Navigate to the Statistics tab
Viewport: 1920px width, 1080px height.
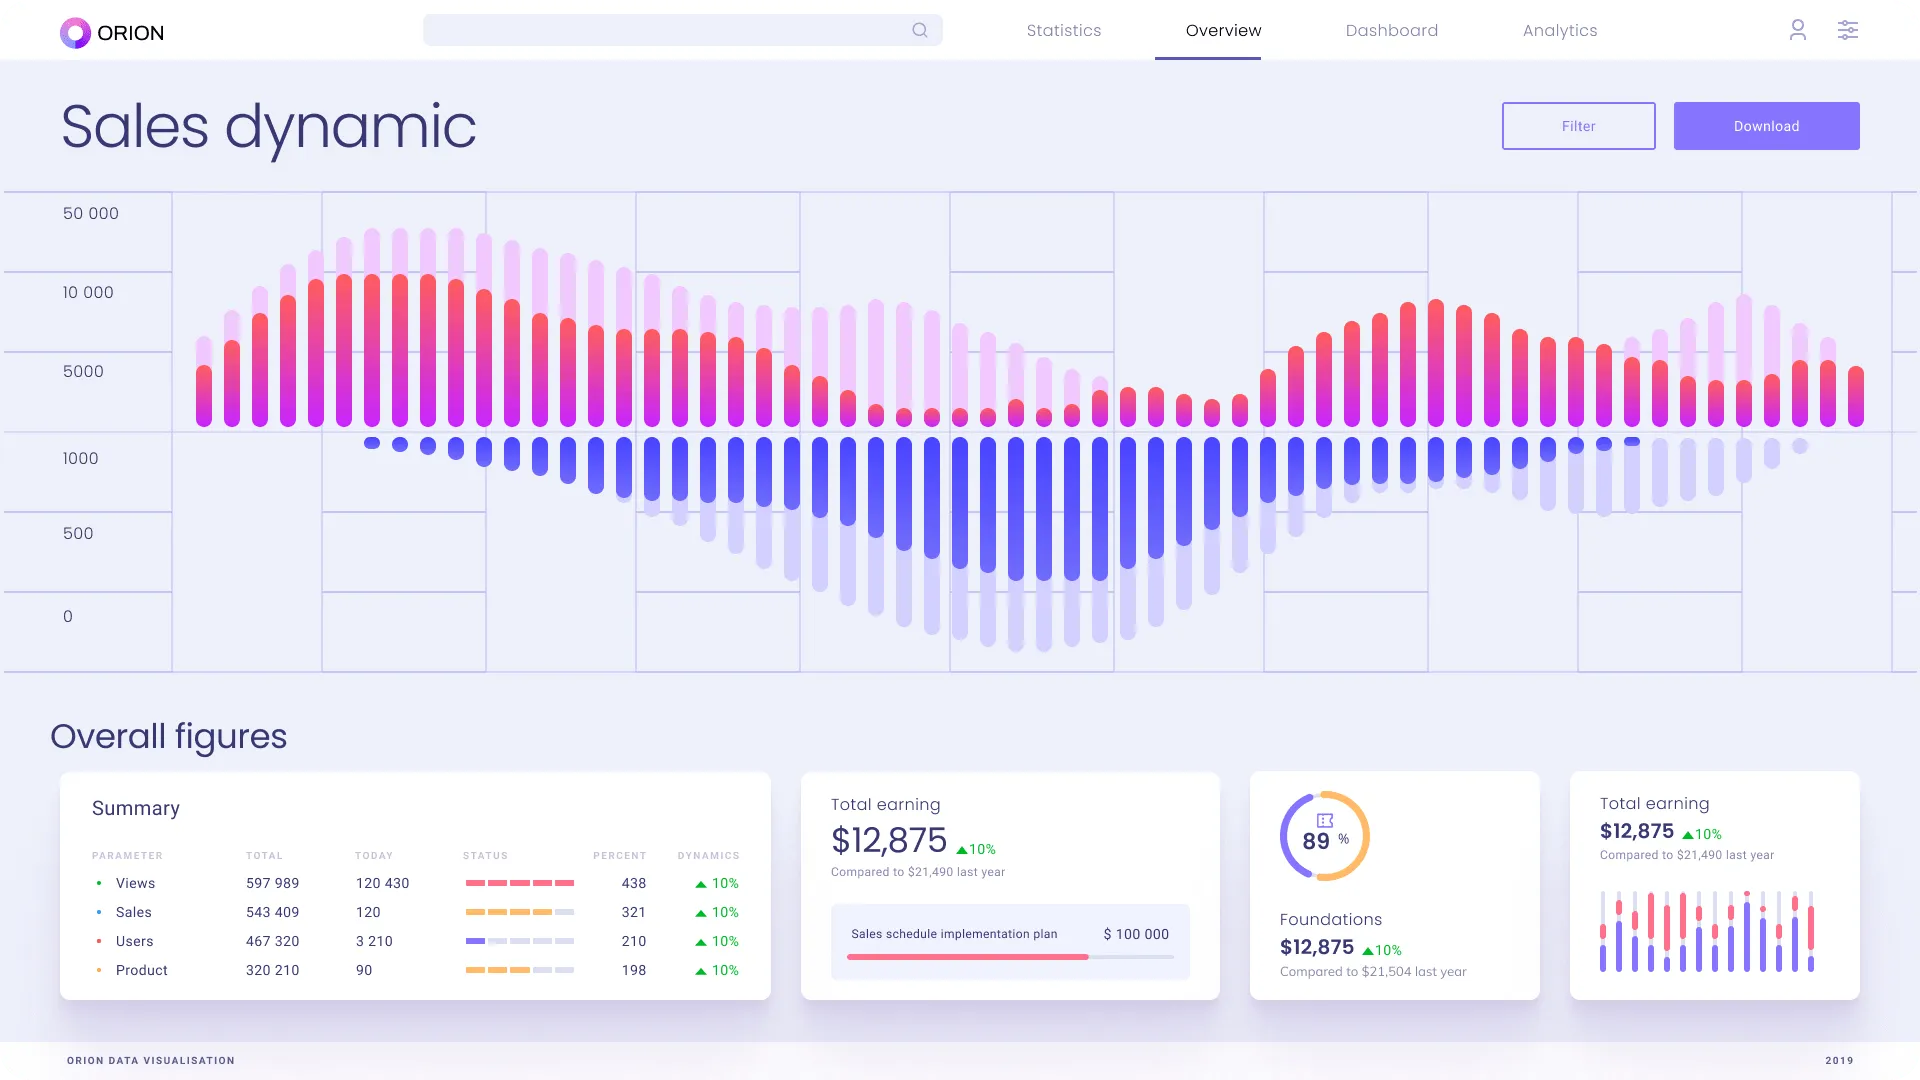1063,30
